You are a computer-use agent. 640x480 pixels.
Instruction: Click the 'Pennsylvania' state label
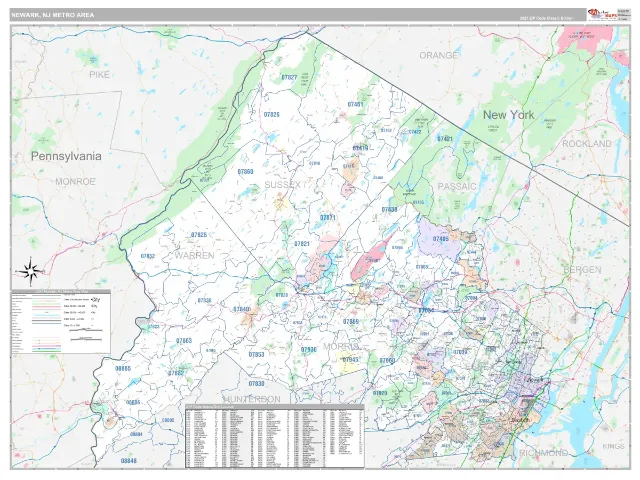66,156
